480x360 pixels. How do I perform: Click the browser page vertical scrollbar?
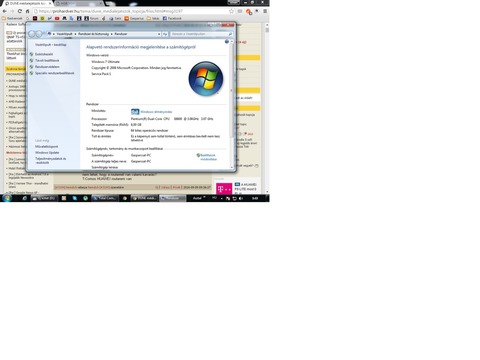267,108
